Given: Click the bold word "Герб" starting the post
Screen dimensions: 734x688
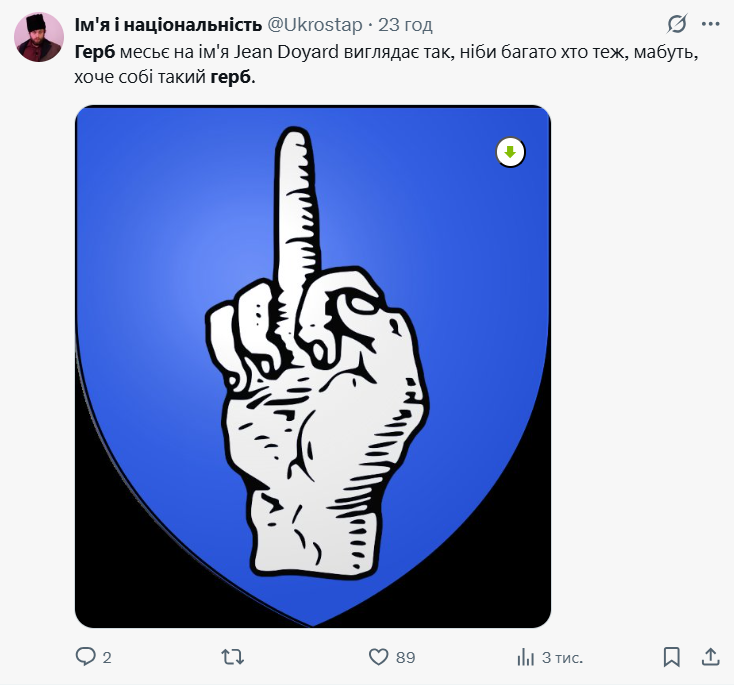Looking at the screenshot, I should [x=96, y=52].
